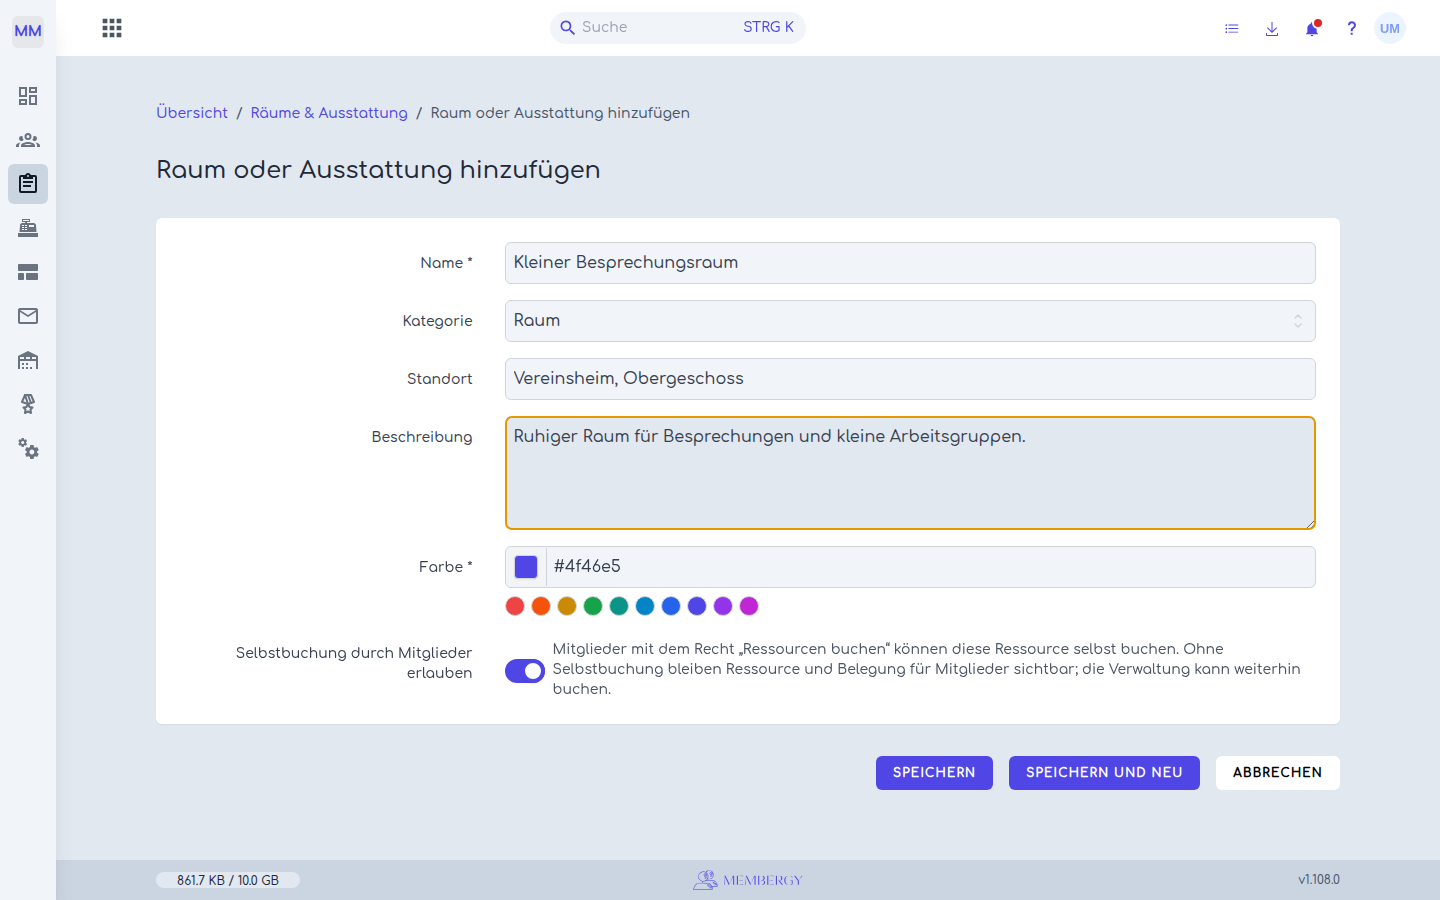Toggle Selbstbuchung durch Mitglieder switch
Image resolution: width=1440 pixels, height=900 pixels.
point(525,671)
